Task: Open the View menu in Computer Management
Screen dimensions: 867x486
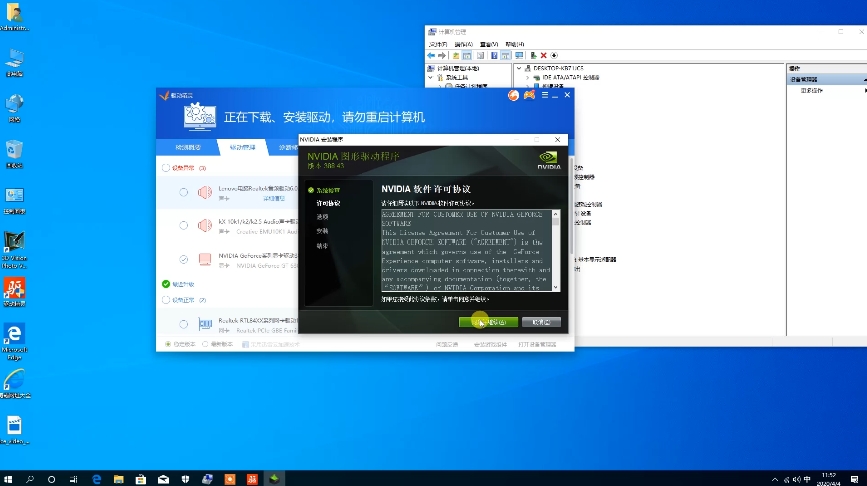Action: (489, 44)
